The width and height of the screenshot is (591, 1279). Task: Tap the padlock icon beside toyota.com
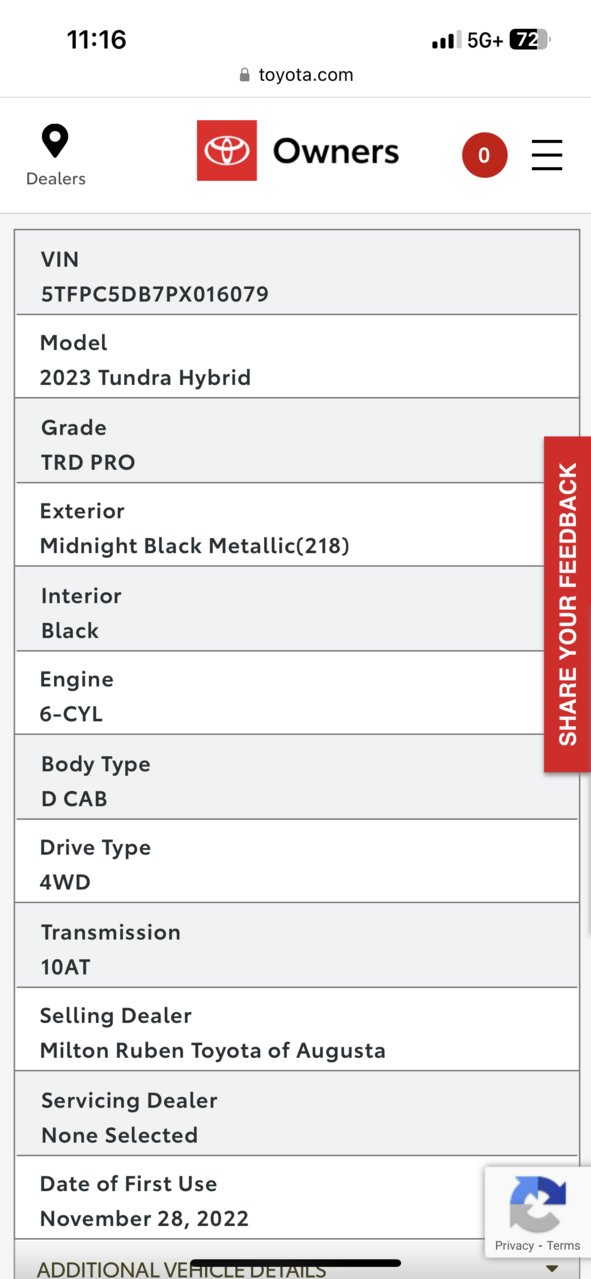[x=244, y=75]
